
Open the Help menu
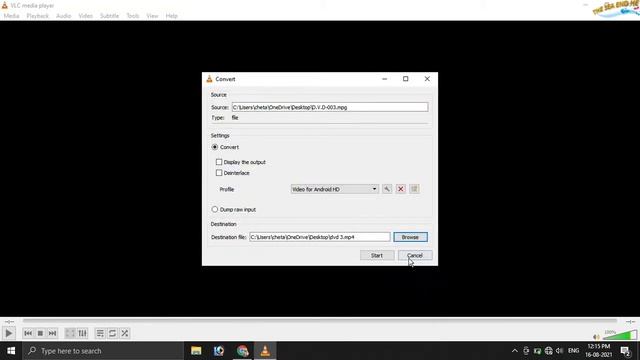click(x=171, y=16)
